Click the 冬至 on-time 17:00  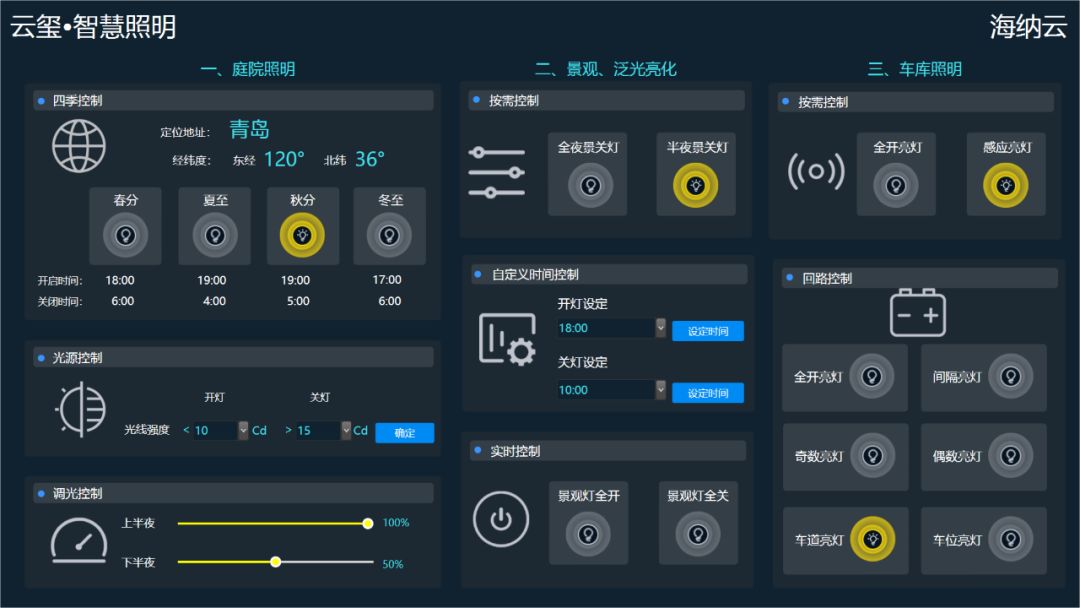coord(387,280)
